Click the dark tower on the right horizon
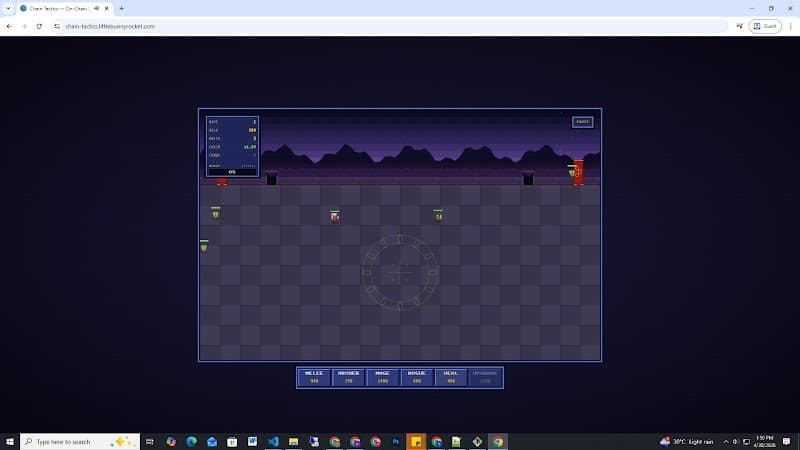 click(528, 178)
